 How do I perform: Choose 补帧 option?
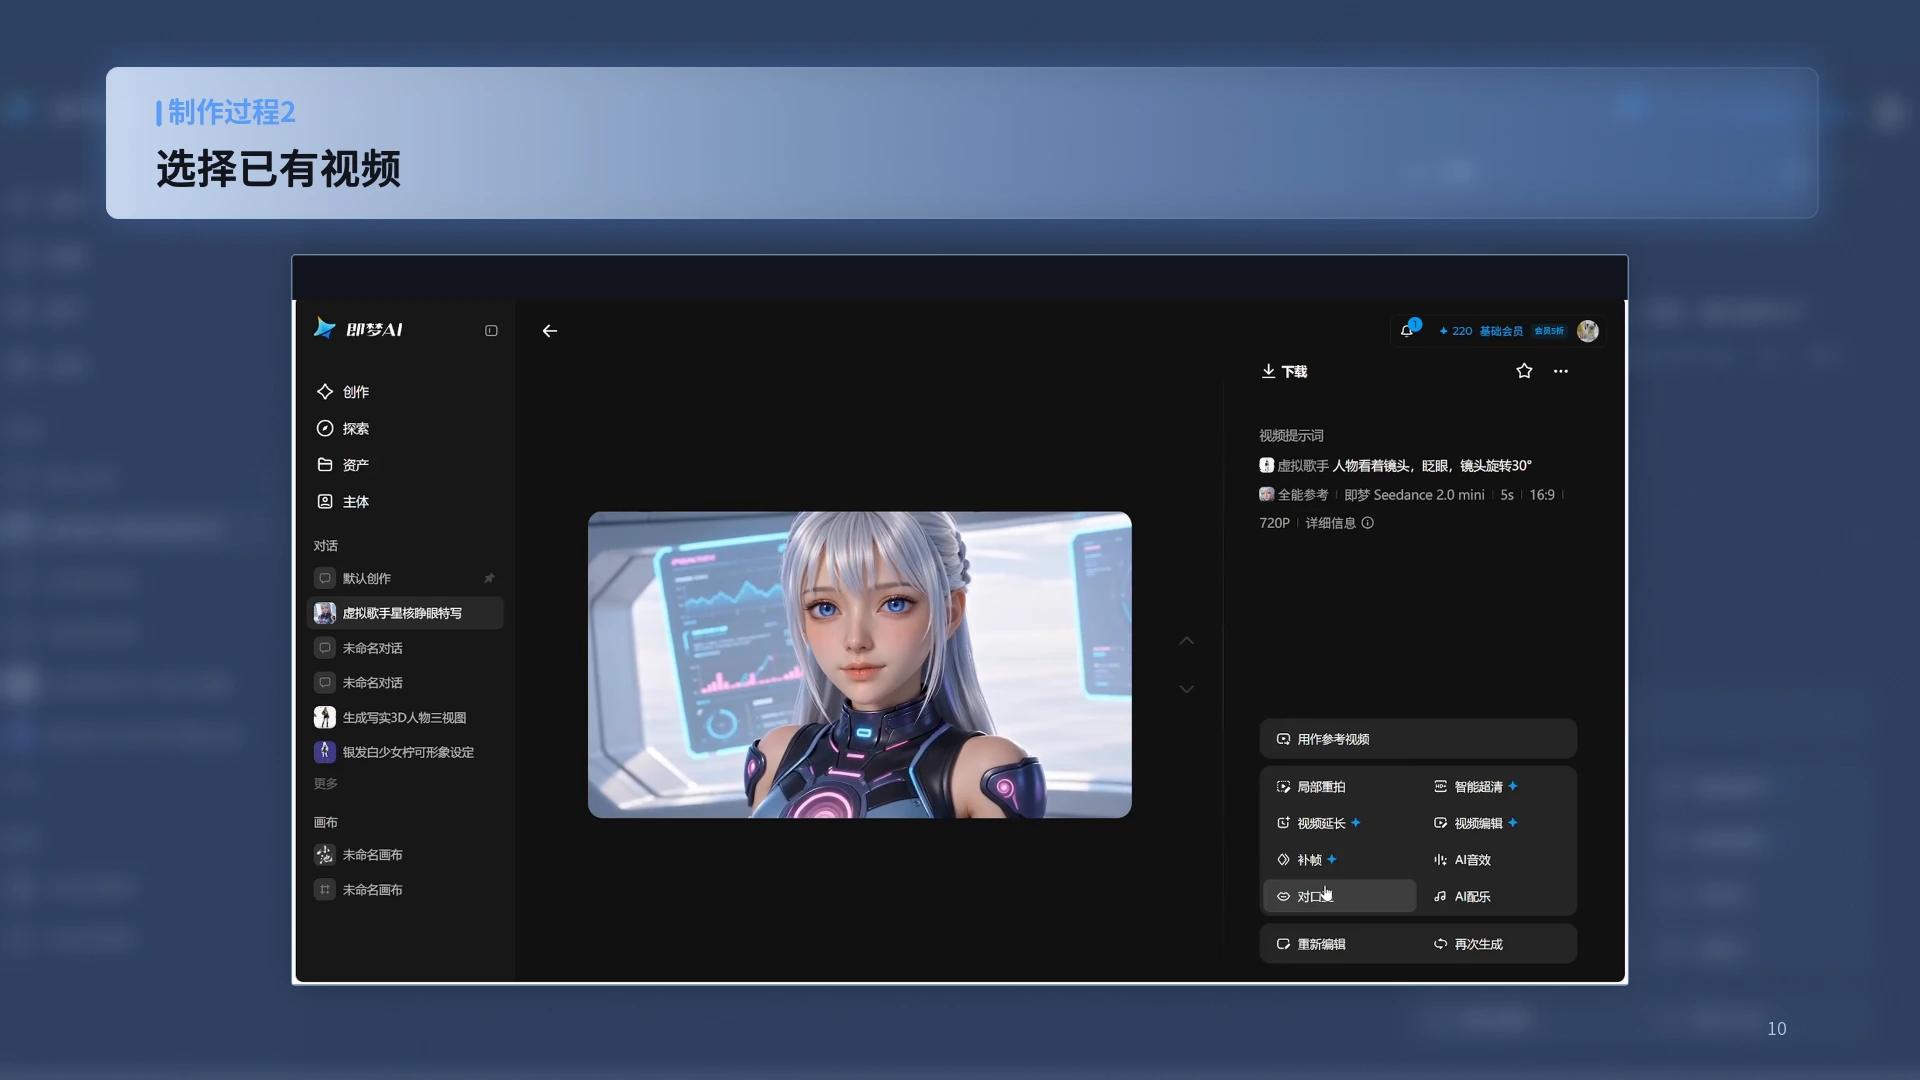[x=1340, y=860]
